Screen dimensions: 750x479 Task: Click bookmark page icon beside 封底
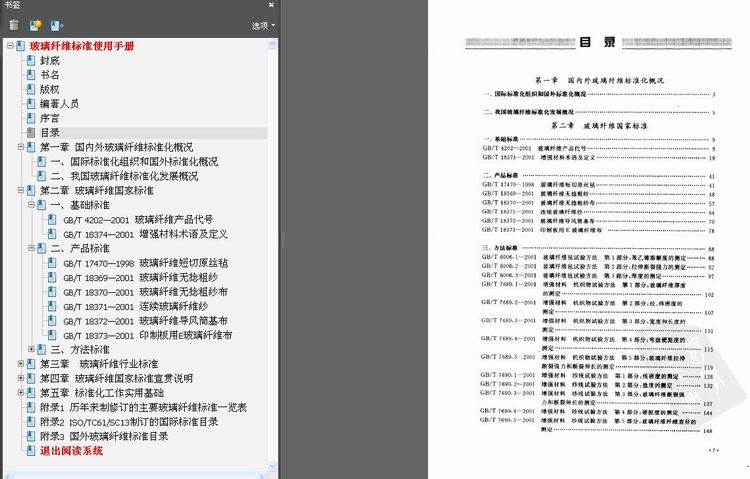coord(31,60)
